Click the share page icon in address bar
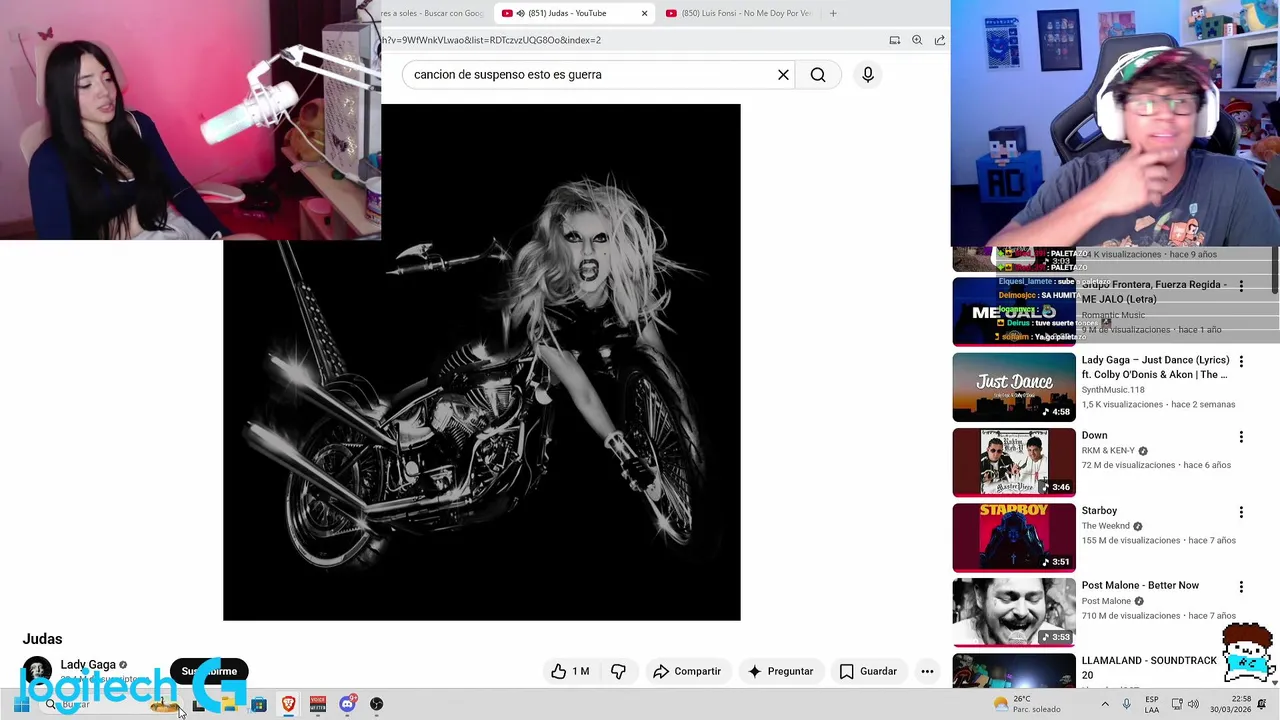The height and width of the screenshot is (720, 1280). click(x=940, y=40)
